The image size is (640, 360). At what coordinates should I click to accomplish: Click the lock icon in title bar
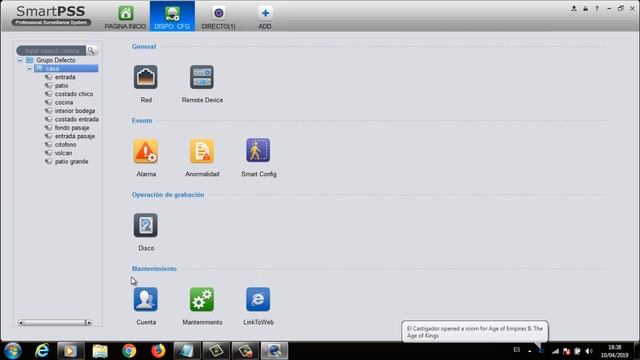point(585,8)
